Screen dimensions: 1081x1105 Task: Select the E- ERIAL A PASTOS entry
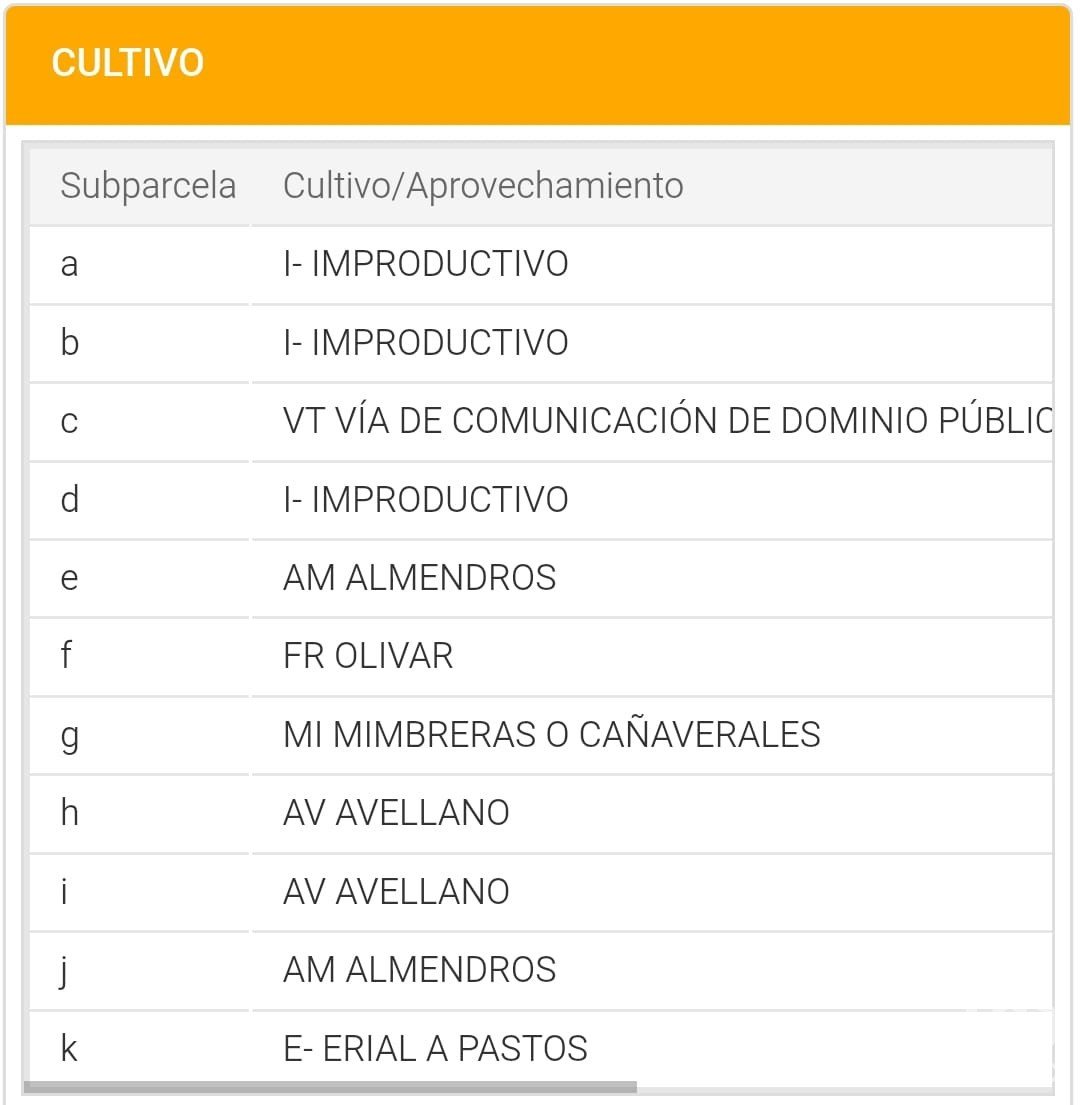point(435,1048)
